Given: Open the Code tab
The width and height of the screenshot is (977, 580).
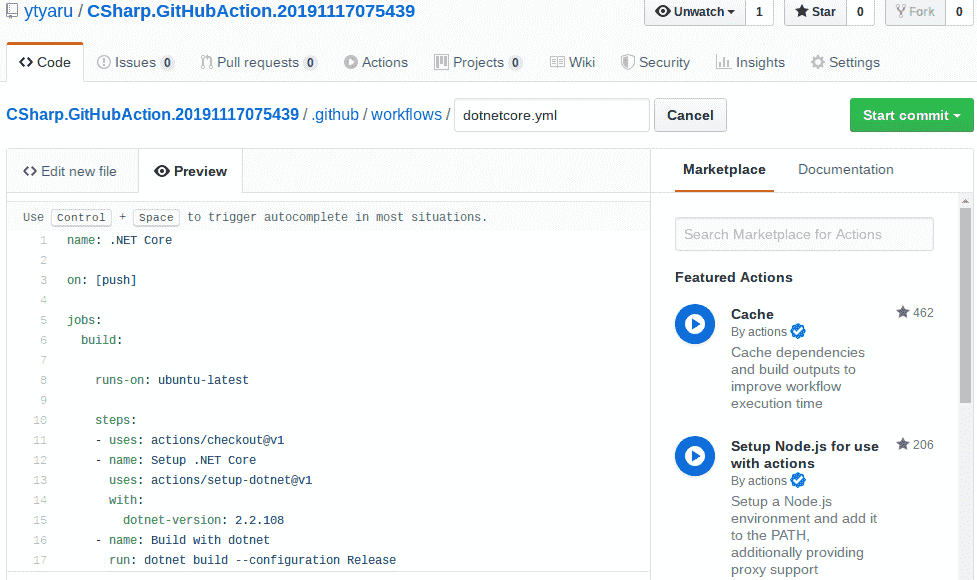Looking at the screenshot, I should (x=45, y=62).
